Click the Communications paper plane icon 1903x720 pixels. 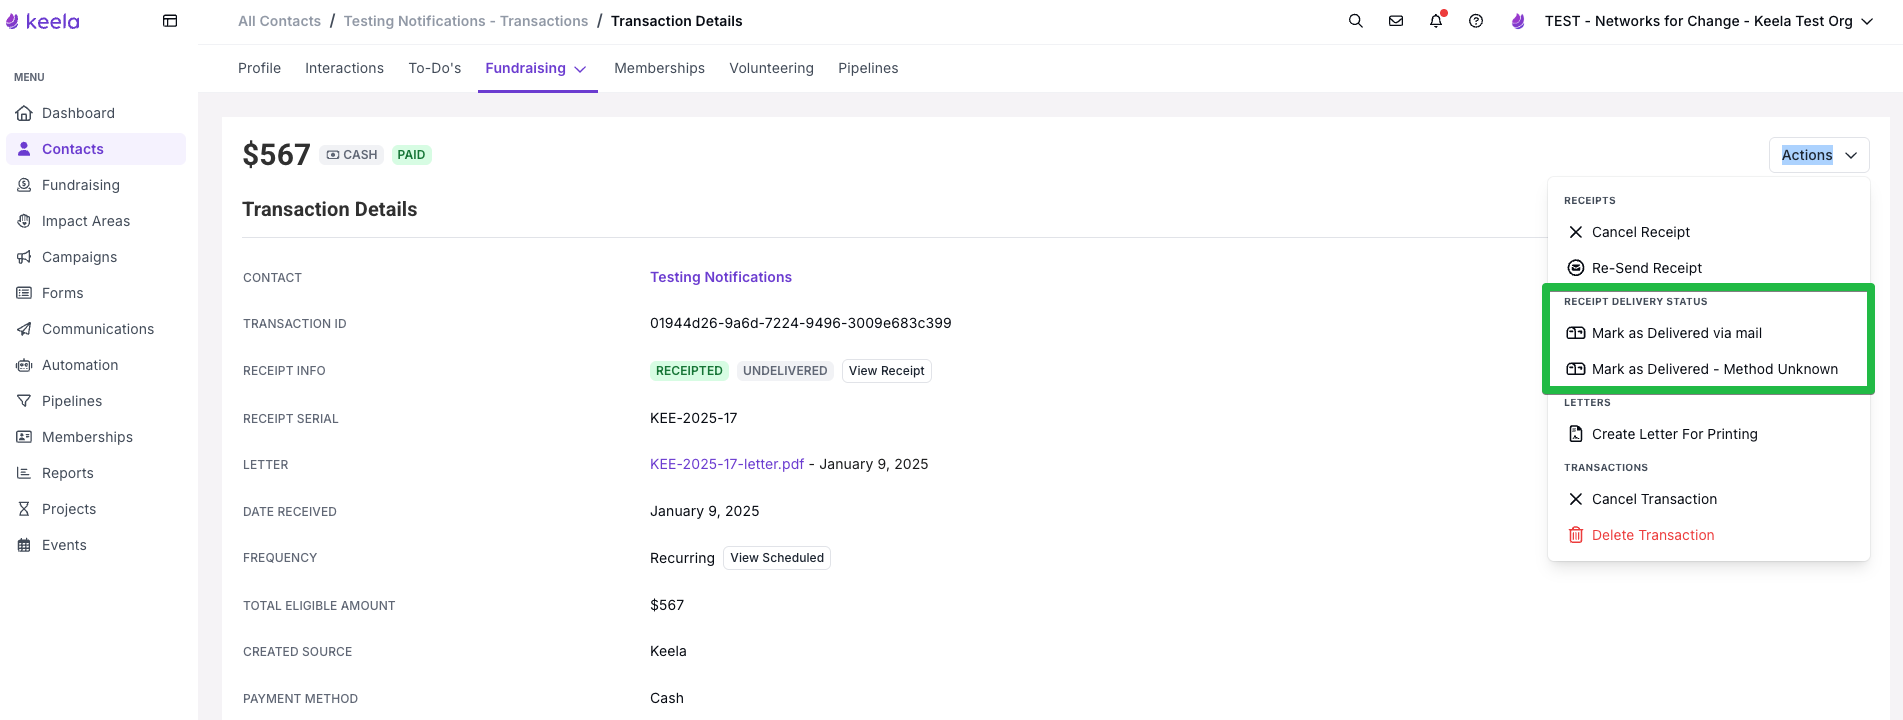[x=24, y=329]
